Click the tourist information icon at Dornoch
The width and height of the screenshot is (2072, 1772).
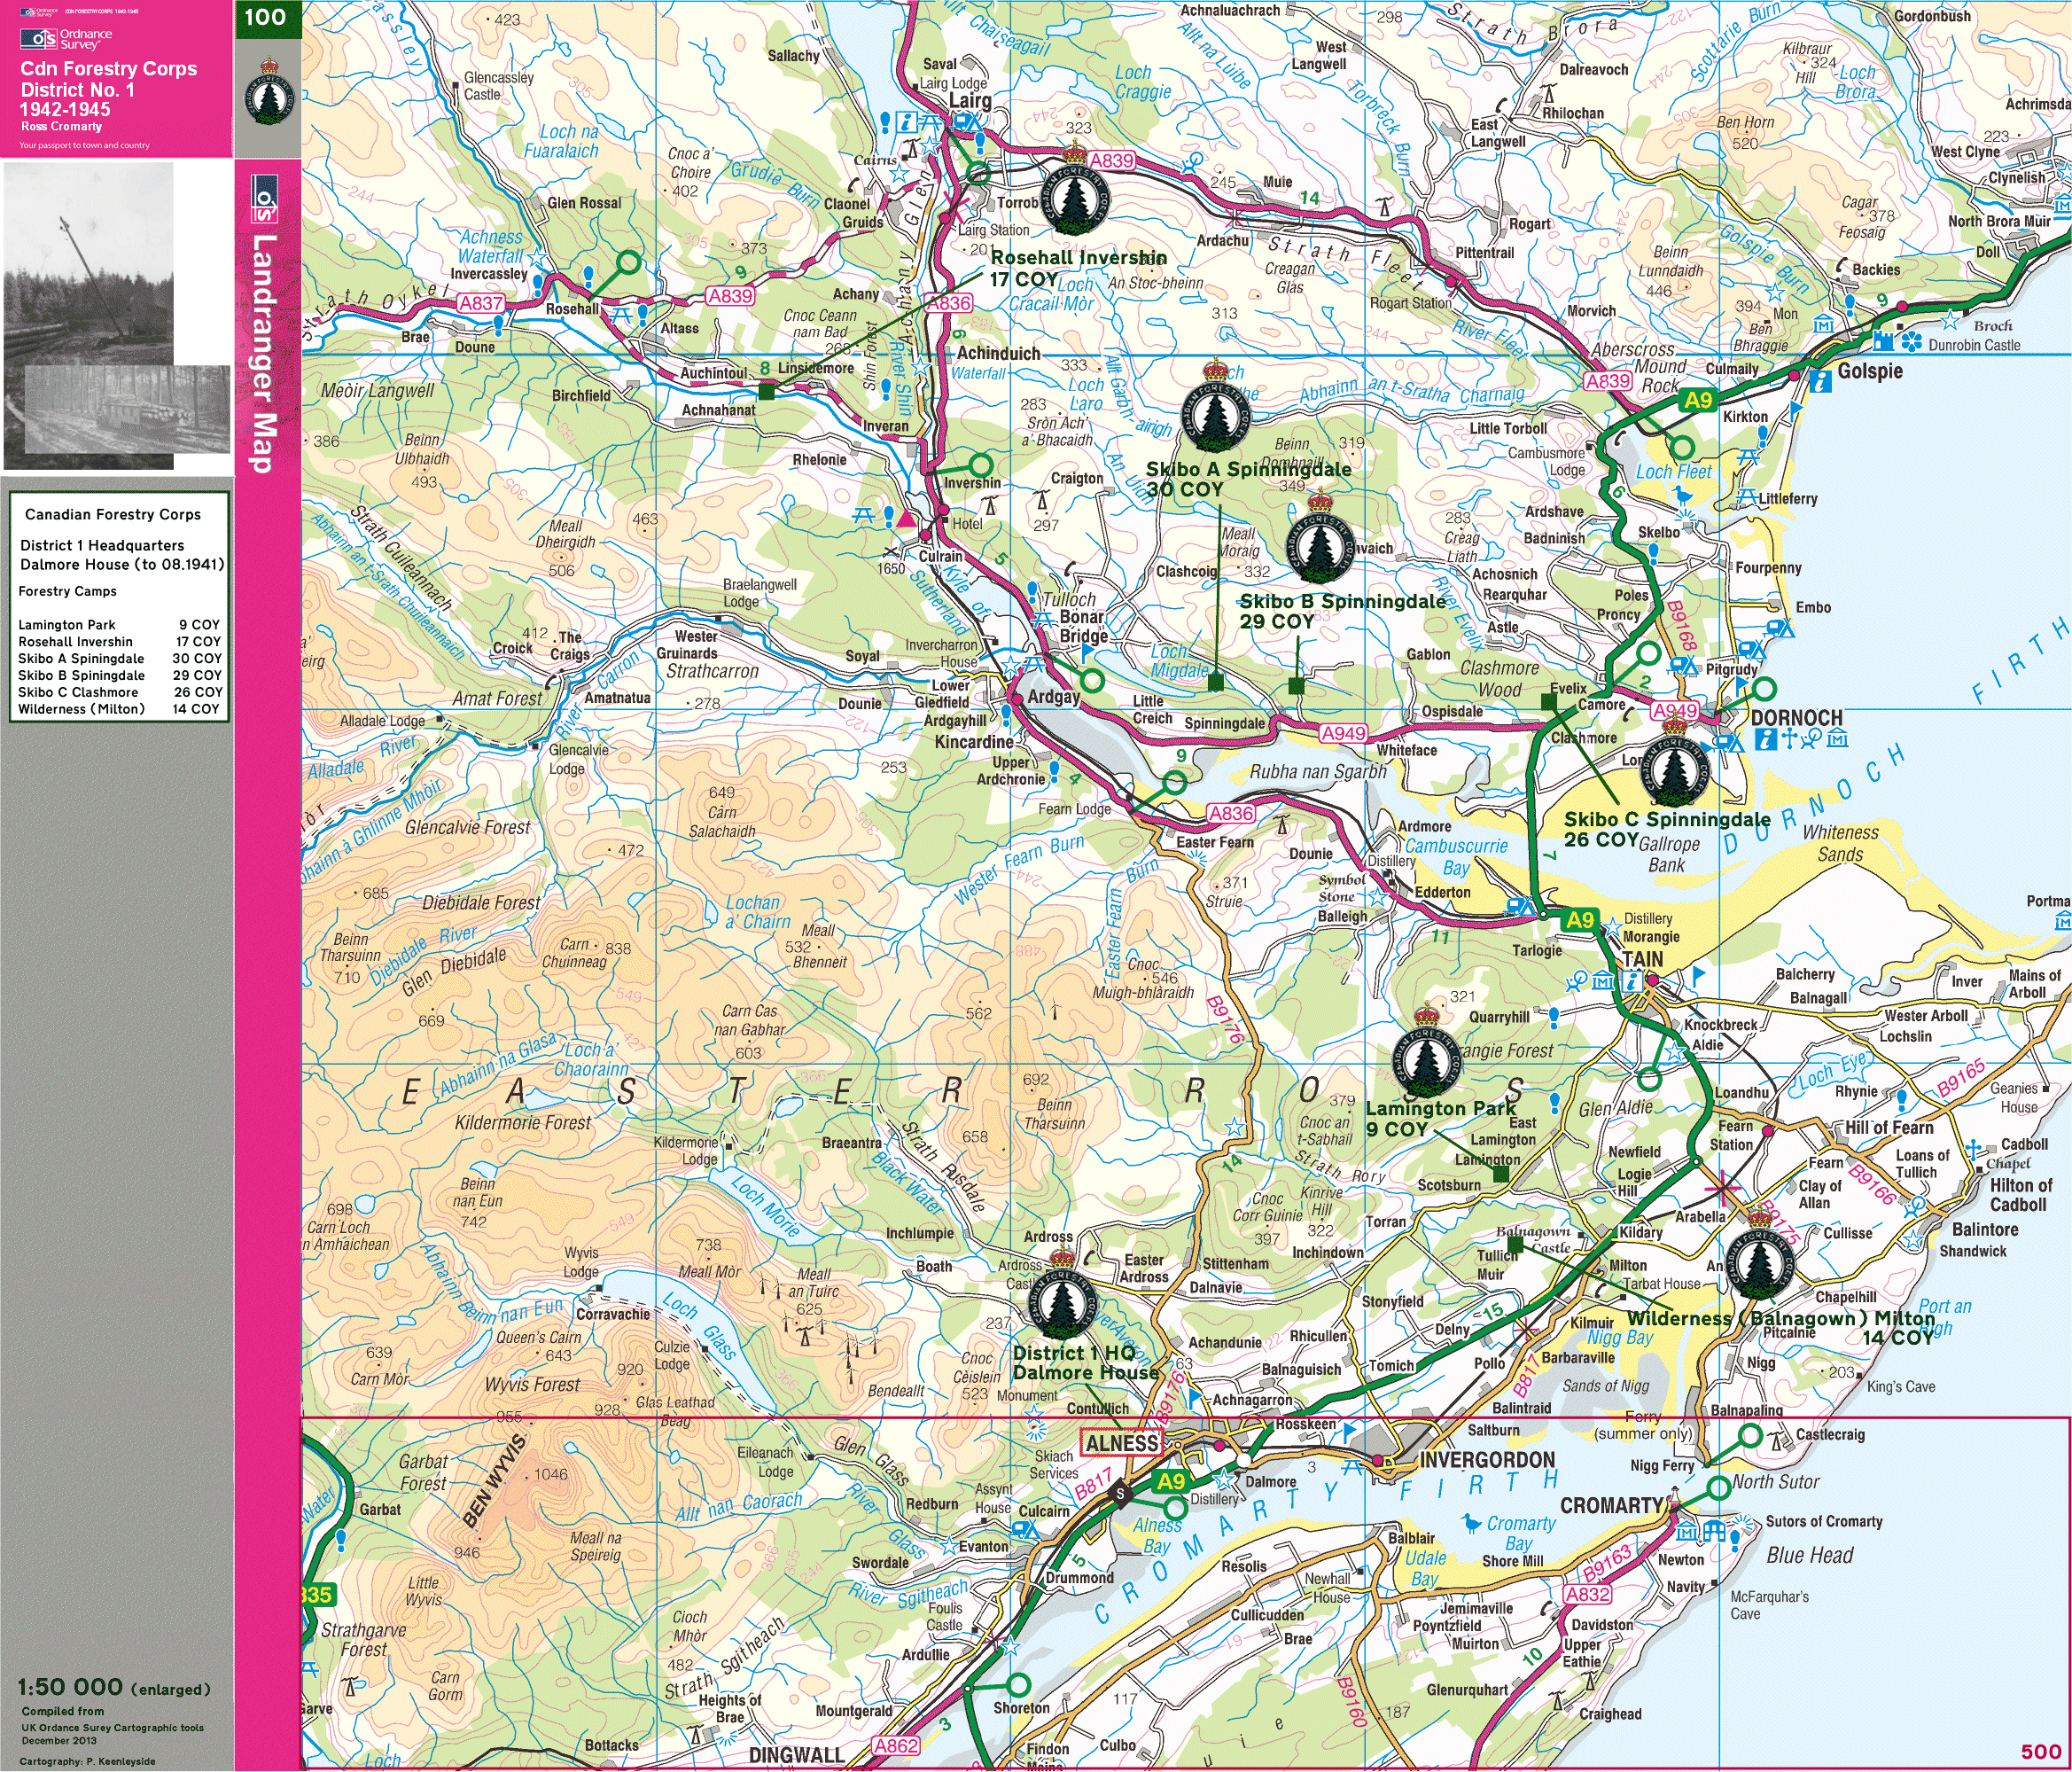[1765, 740]
